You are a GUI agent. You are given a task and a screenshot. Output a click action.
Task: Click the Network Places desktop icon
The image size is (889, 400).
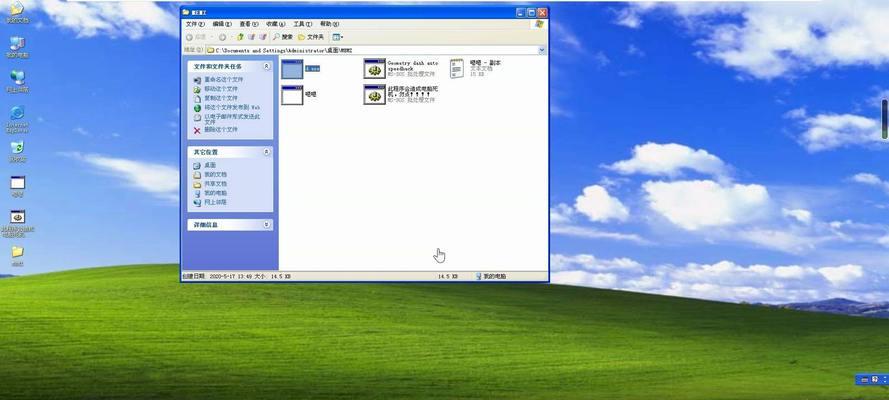tap(18, 78)
